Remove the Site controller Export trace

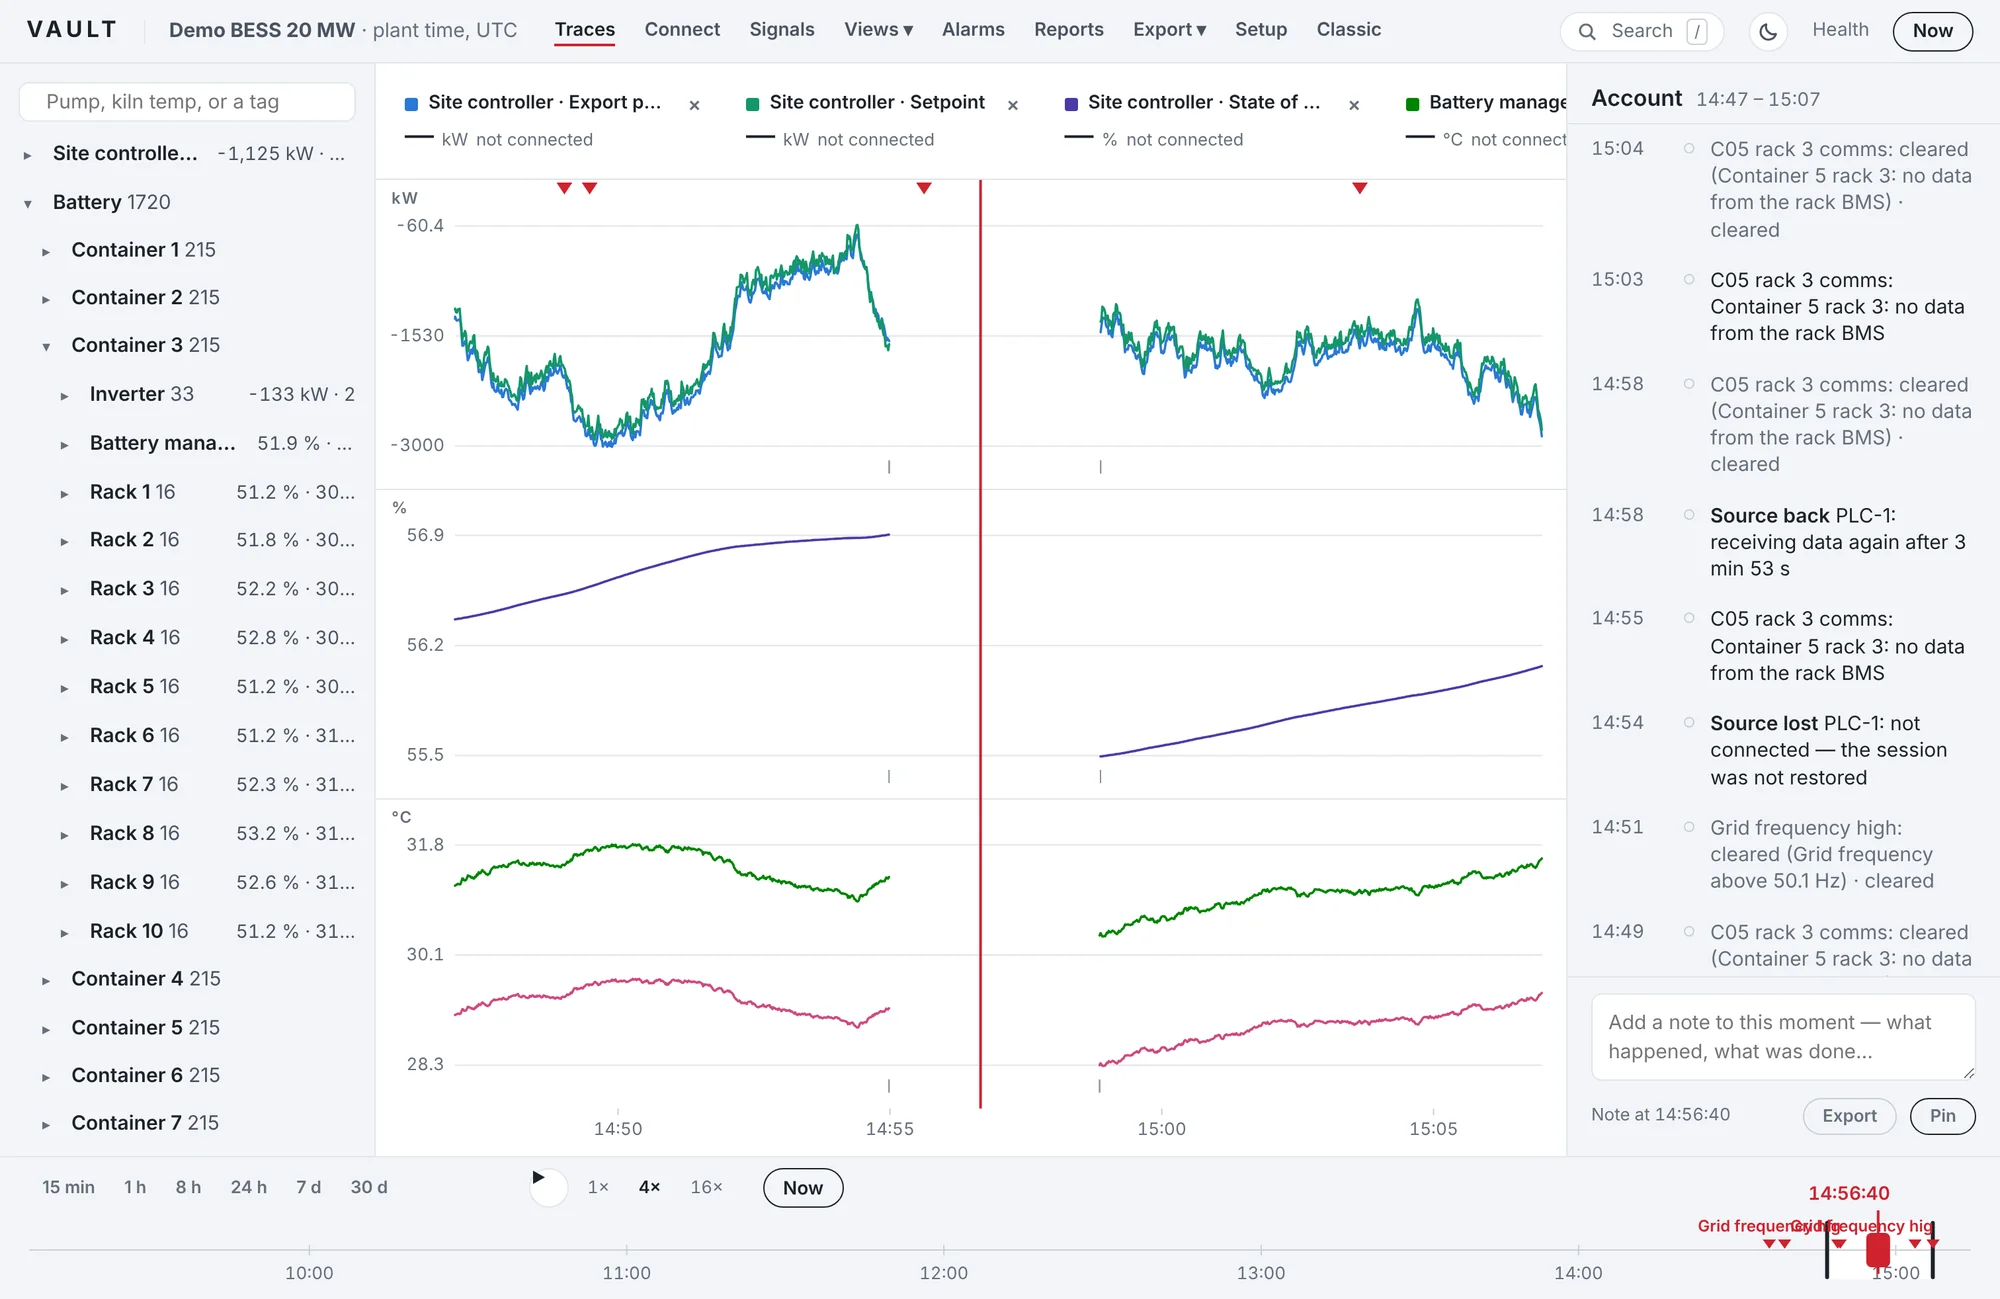pos(694,104)
